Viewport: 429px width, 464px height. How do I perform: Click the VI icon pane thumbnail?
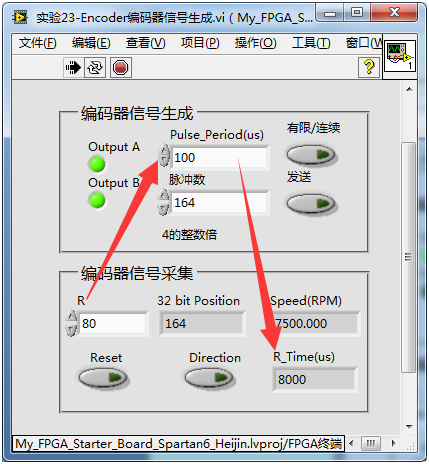400,55
